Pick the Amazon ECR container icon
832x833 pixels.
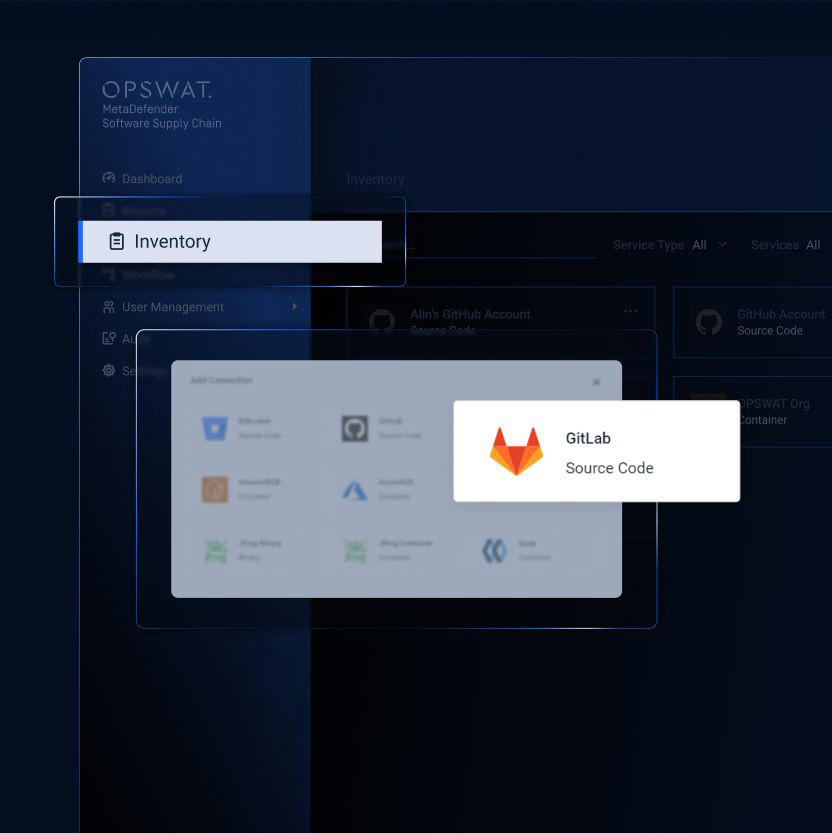pos(215,489)
